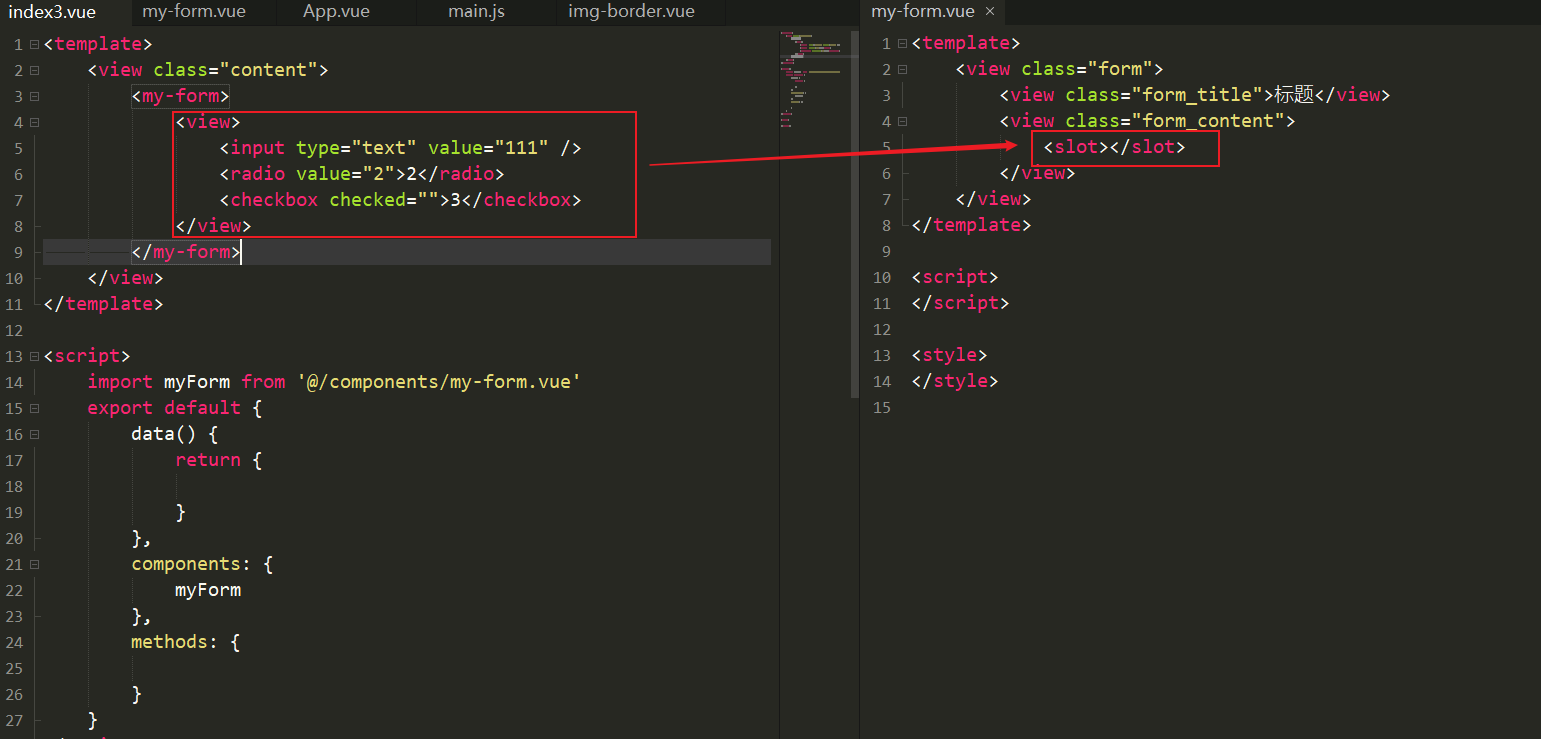The width and height of the screenshot is (1541, 739).
Task: Click the closing </my-form> tag on line 9
Action: click(186, 252)
